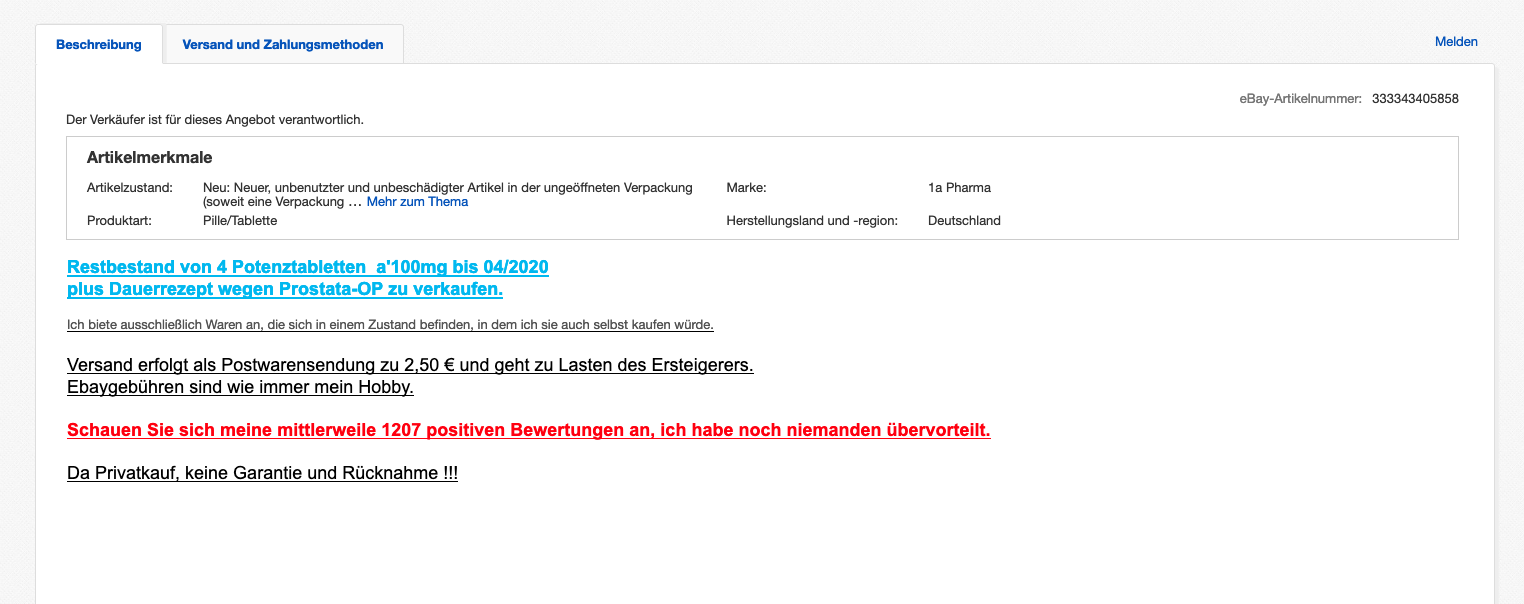Click the Pille/Tablette product type value
1524x604 pixels.
click(x=240, y=221)
